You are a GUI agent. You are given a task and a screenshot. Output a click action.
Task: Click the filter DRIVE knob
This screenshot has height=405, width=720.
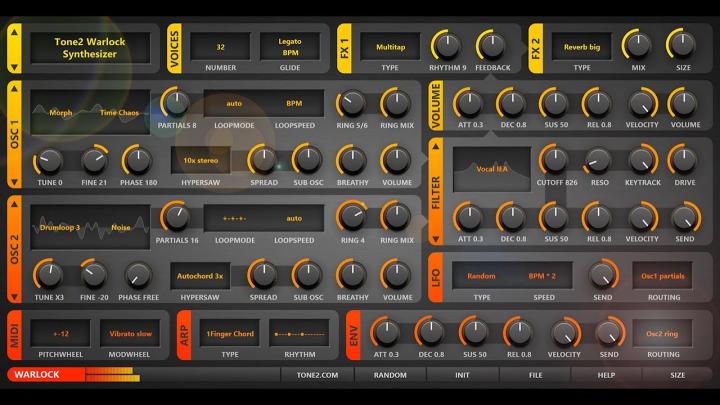pos(684,160)
